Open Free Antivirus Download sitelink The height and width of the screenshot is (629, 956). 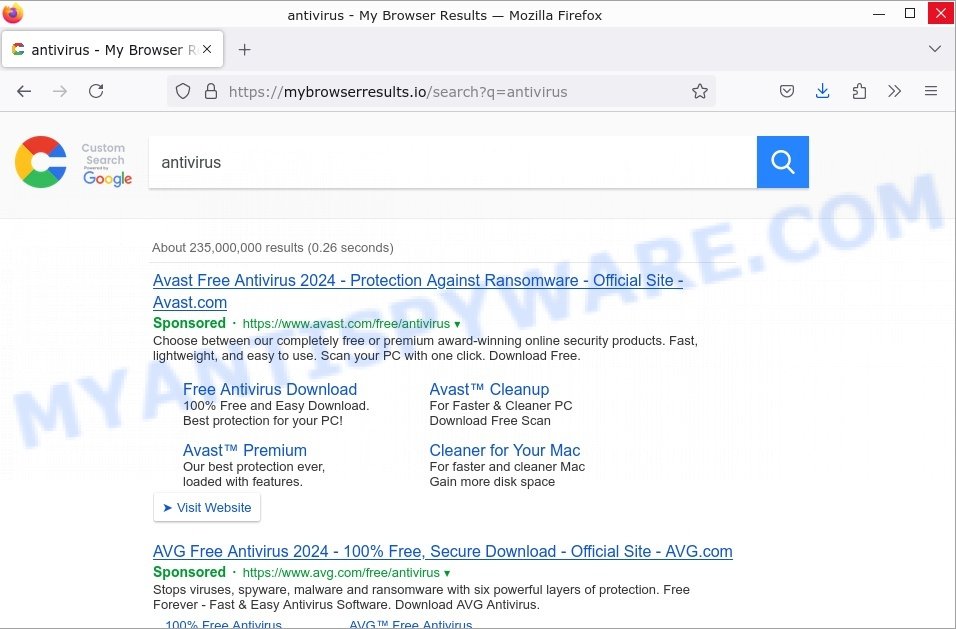point(270,389)
